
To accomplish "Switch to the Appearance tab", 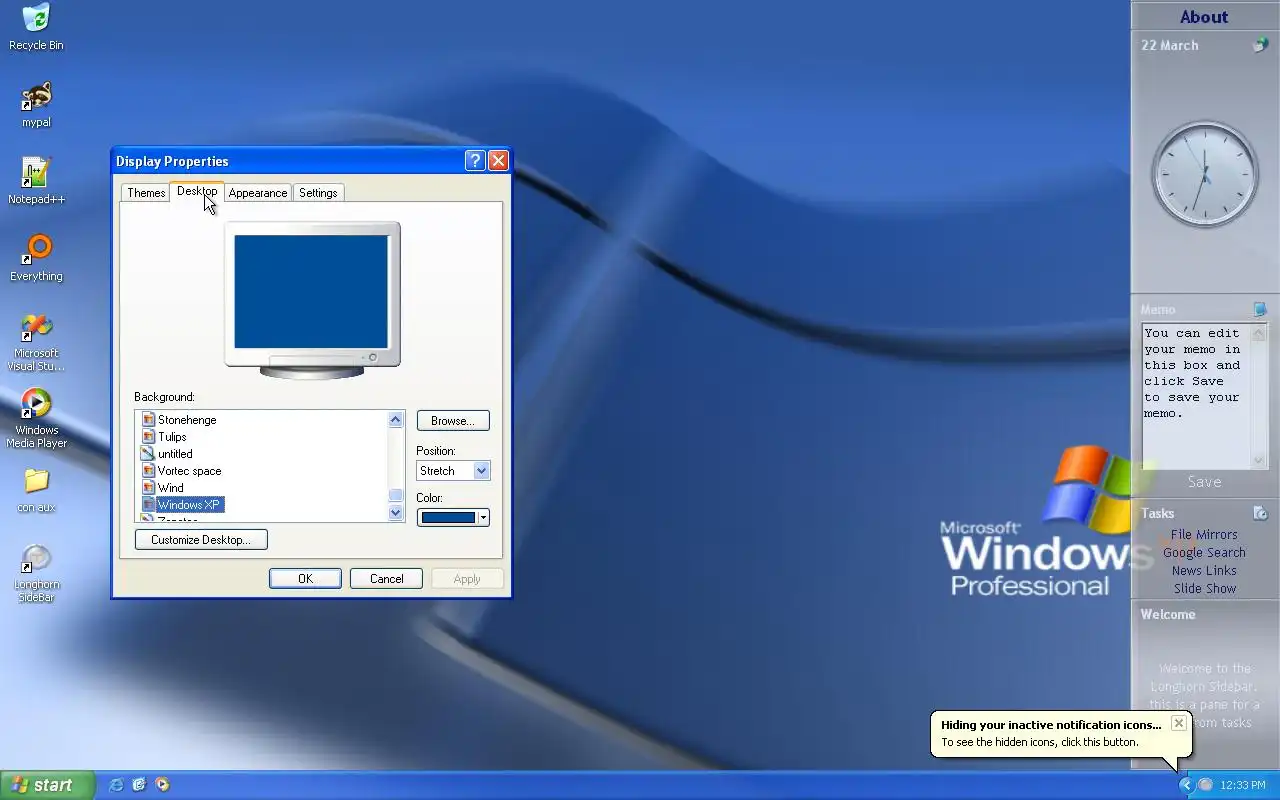I will coord(258,193).
